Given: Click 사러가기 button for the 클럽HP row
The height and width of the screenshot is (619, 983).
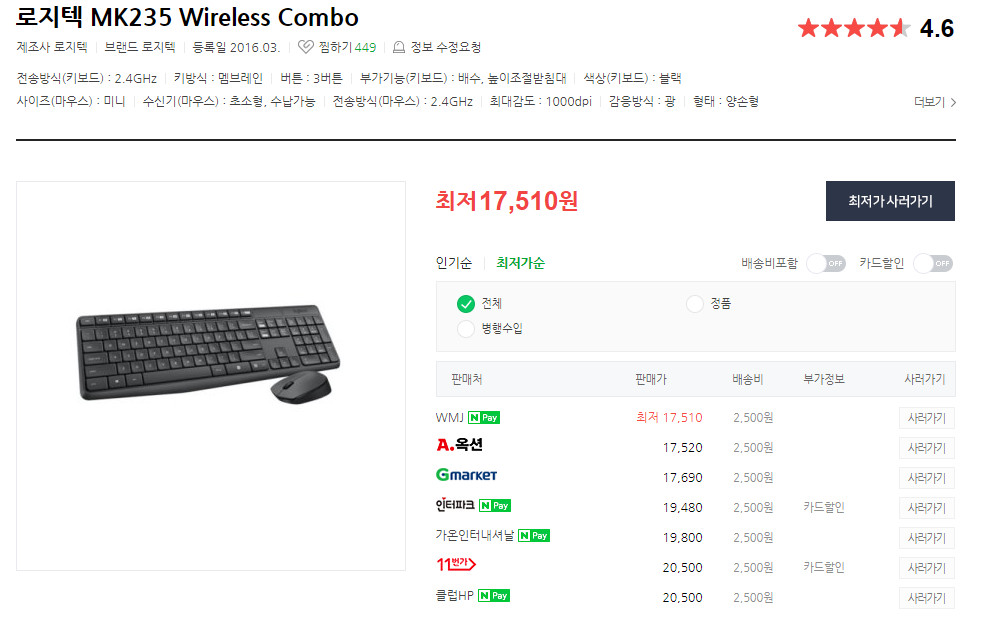Looking at the screenshot, I should click(927, 598).
